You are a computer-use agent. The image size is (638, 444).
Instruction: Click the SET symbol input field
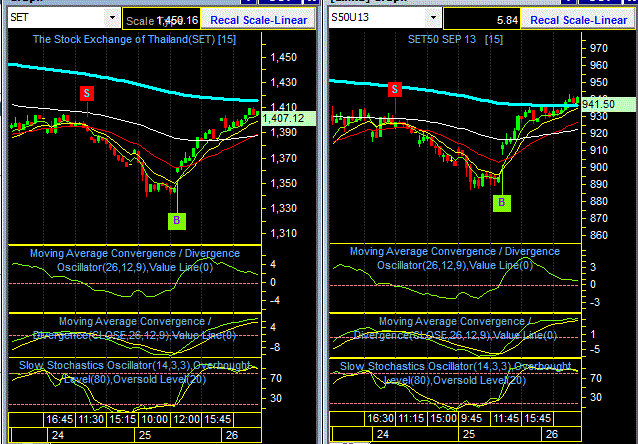click(x=57, y=18)
